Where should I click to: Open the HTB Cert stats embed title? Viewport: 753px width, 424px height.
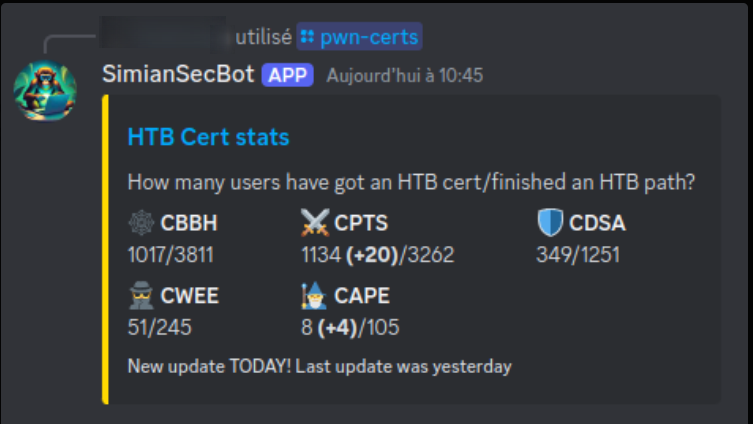coord(208,137)
